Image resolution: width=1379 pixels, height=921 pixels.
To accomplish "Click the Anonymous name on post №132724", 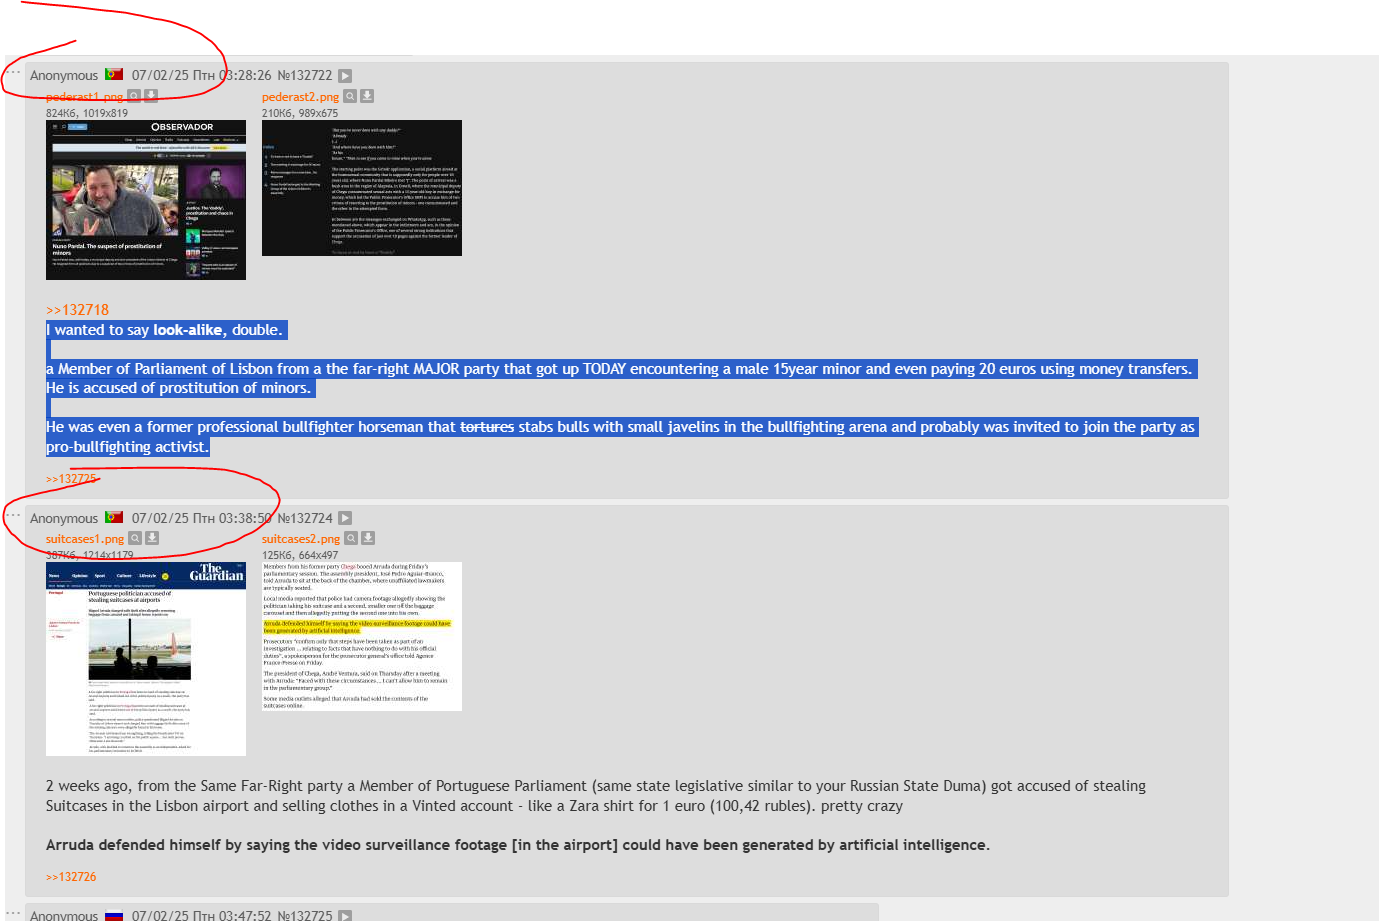I will coord(64,518).
